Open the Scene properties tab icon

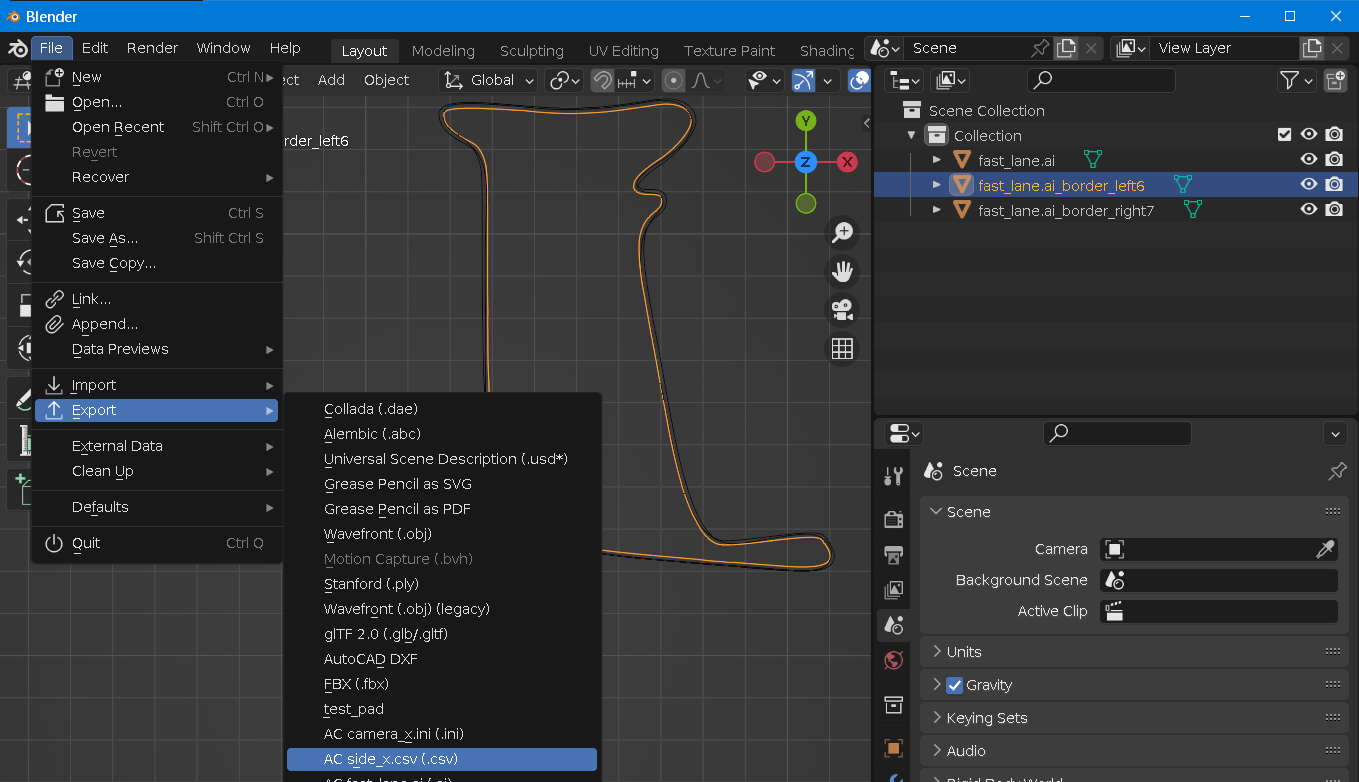click(893, 625)
